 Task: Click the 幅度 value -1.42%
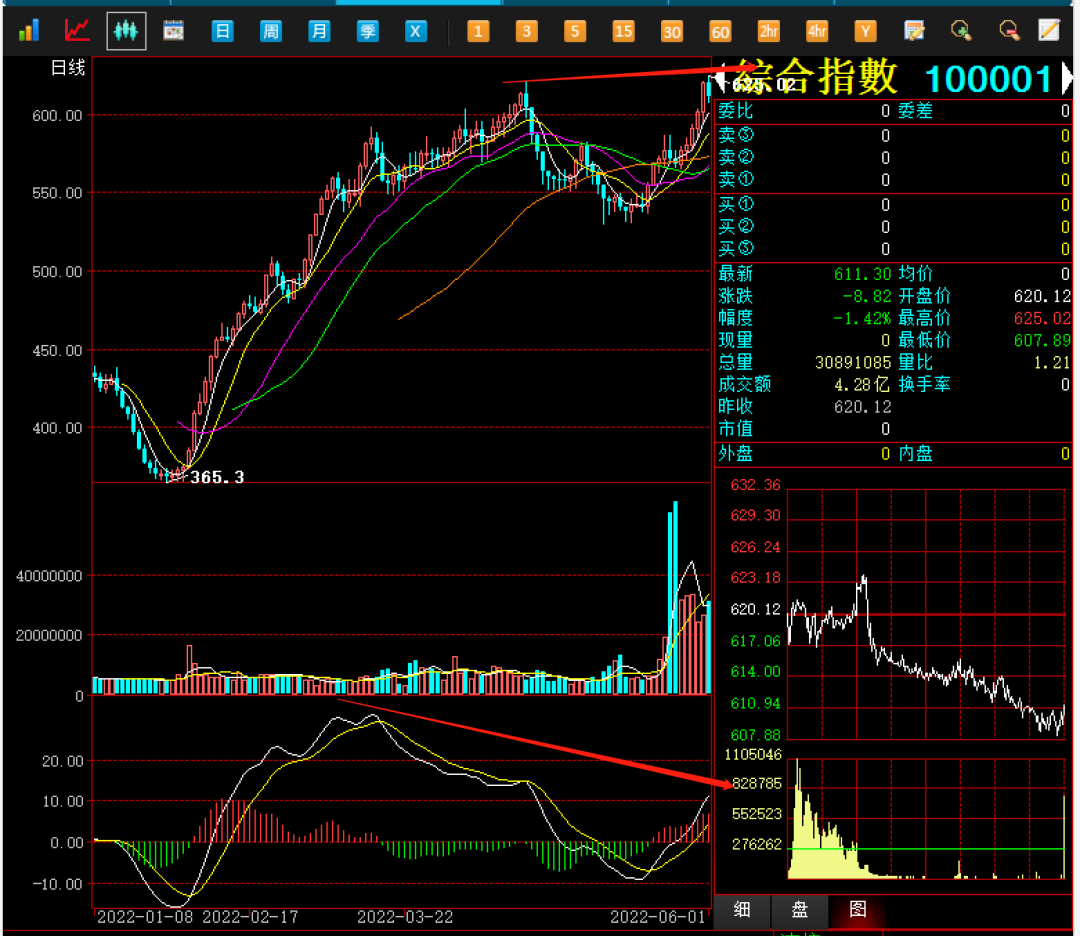click(x=862, y=318)
